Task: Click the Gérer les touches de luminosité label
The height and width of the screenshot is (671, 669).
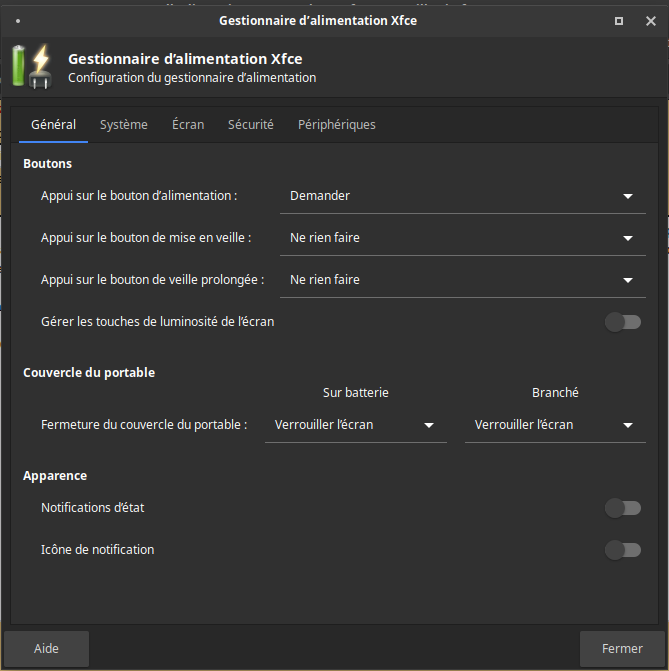Action: tap(158, 322)
